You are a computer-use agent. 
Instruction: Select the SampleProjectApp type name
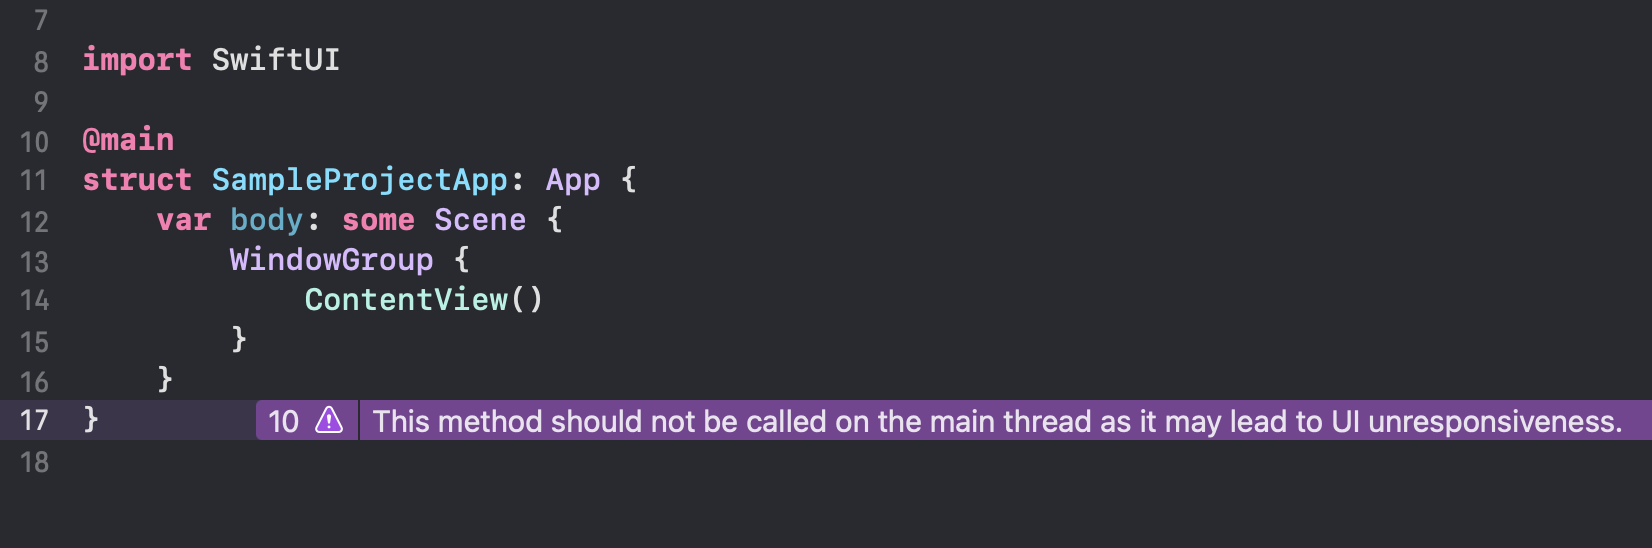coord(360,180)
